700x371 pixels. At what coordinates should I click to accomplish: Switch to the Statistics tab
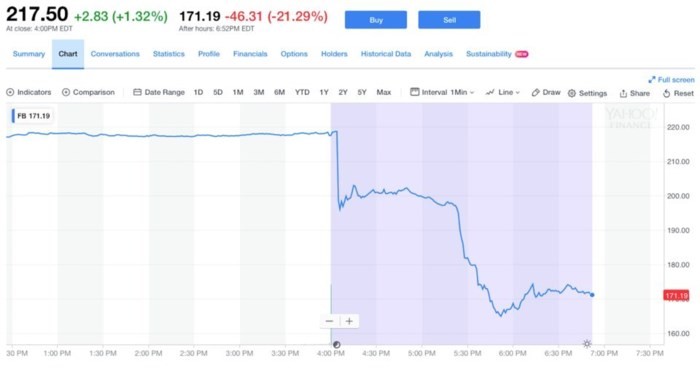coord(169,54)
